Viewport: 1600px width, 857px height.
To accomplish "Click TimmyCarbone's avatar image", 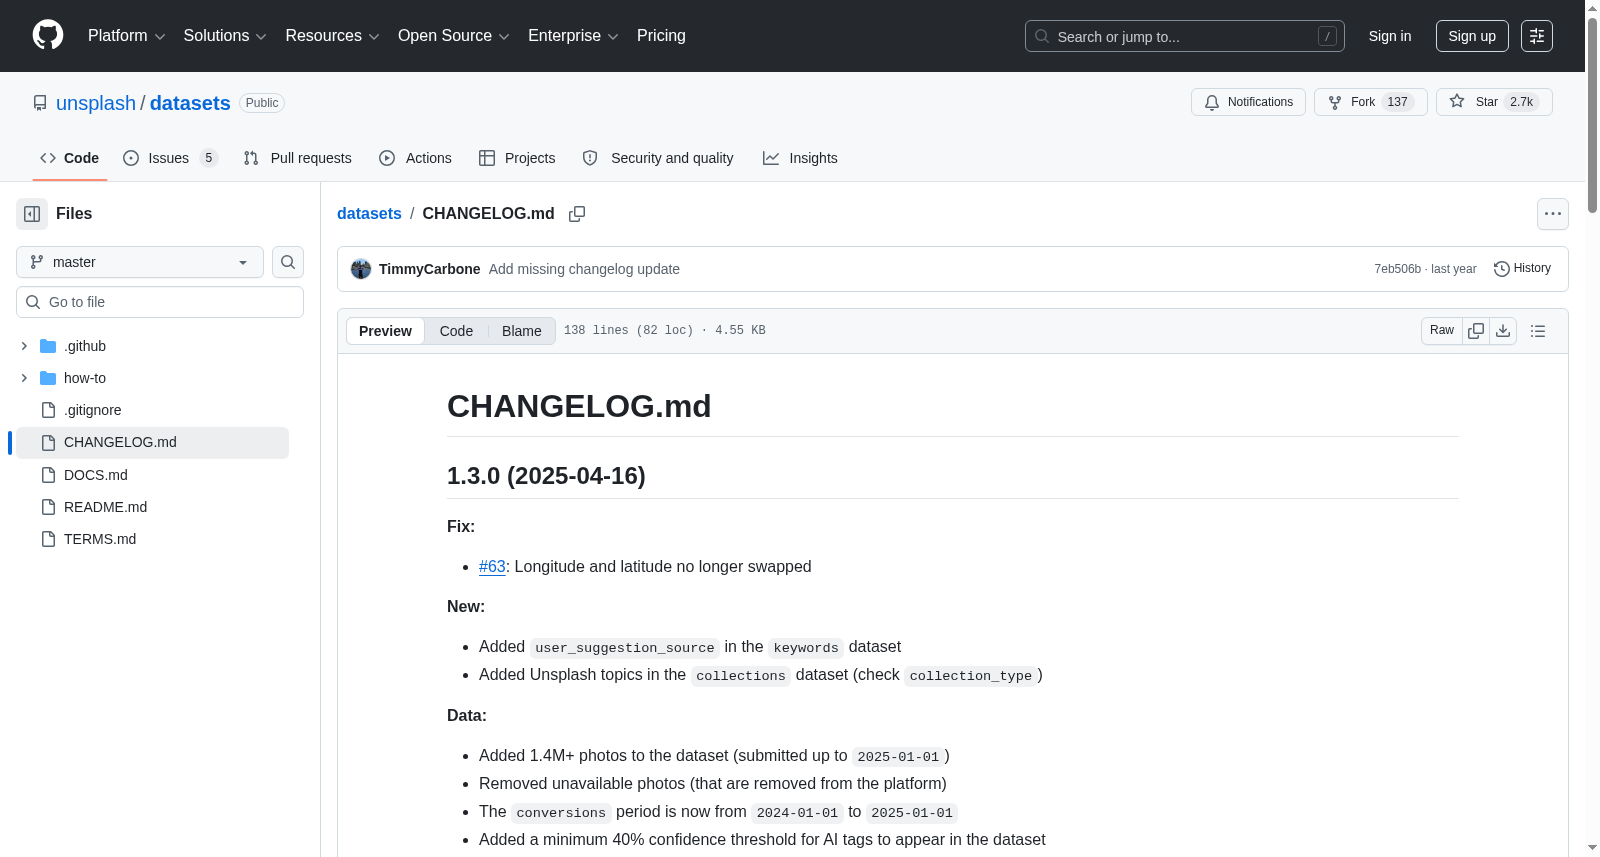I will pos(361,269).
